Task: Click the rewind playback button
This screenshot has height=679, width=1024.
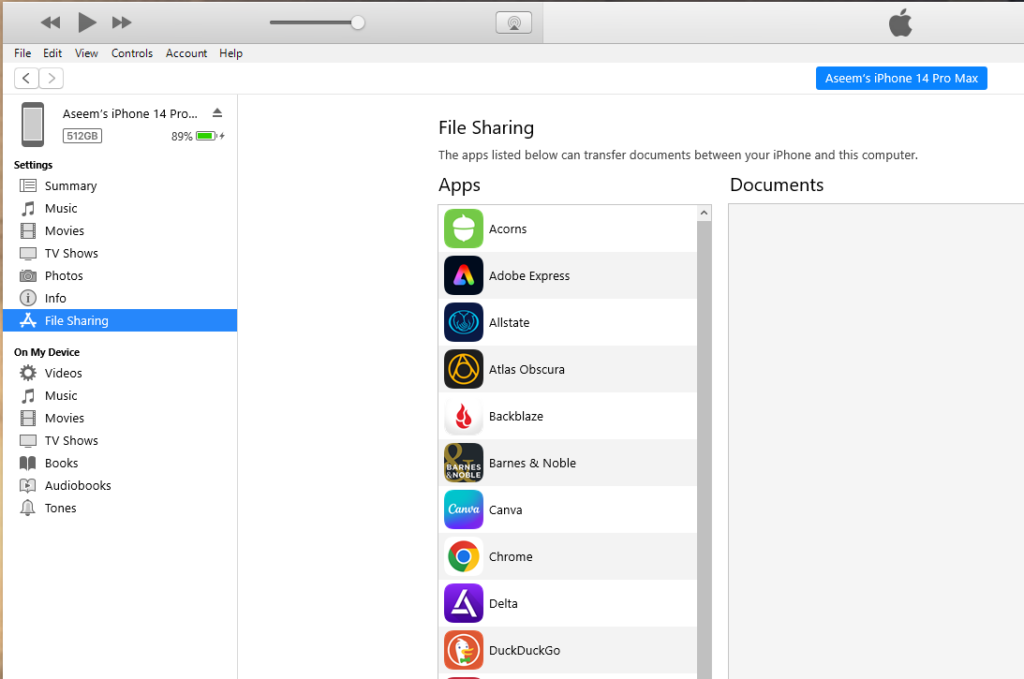Action: coord(50,23)
